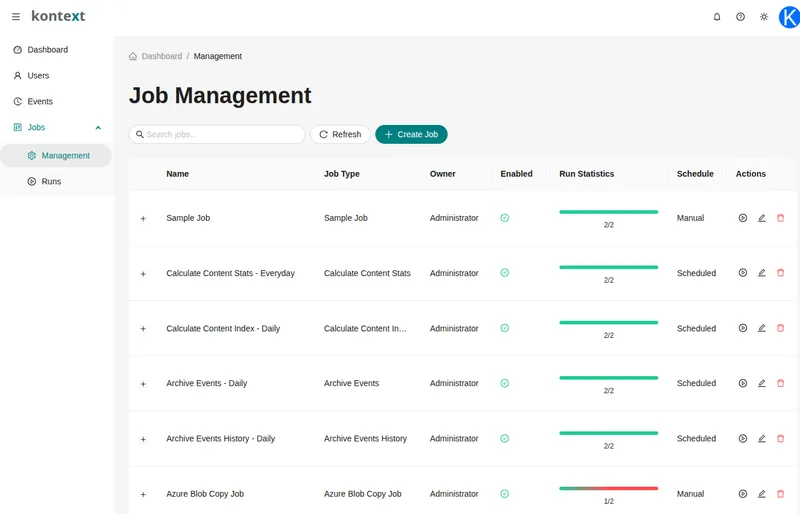The width and height of the screenshot is (800, 514).
Task: Open the hamburger menu icon
Action: [x=16, y=16]
